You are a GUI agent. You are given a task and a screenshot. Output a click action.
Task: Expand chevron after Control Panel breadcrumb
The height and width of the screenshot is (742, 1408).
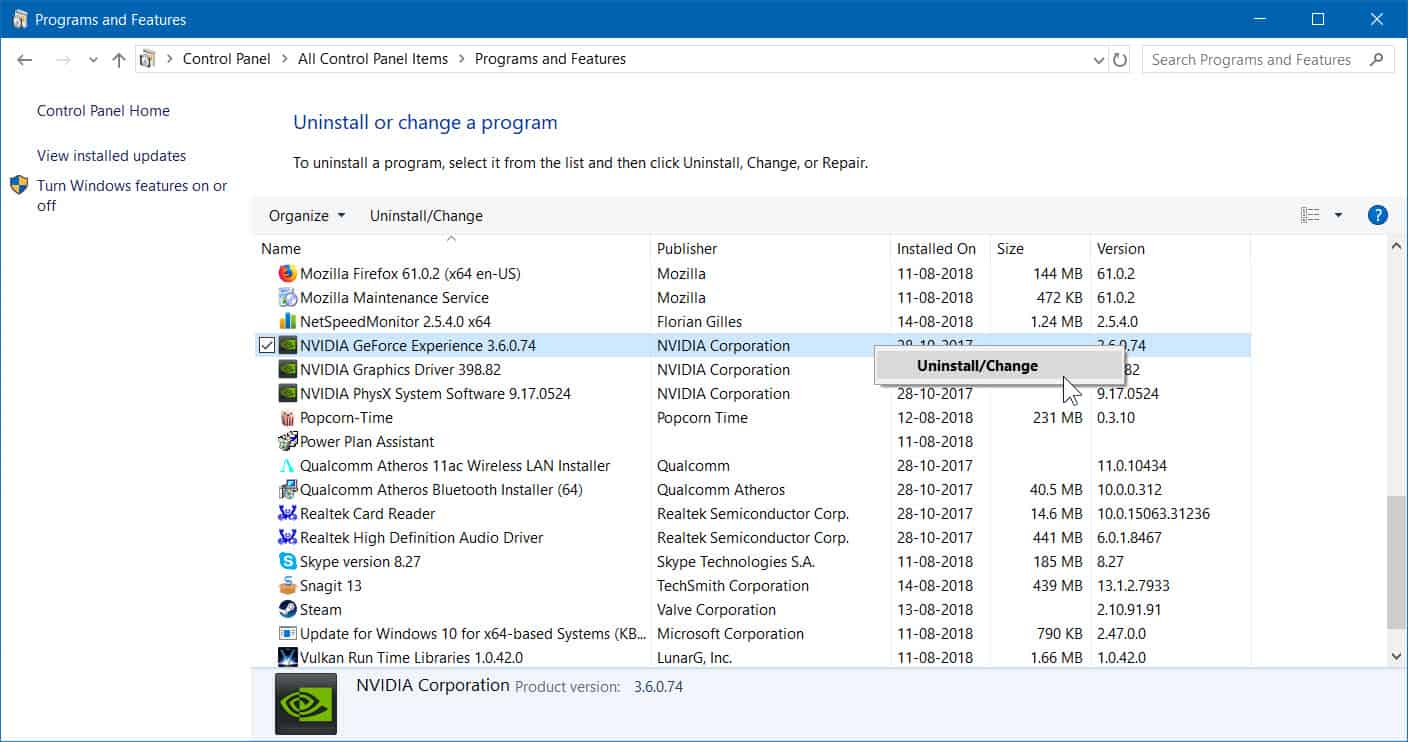284,59
